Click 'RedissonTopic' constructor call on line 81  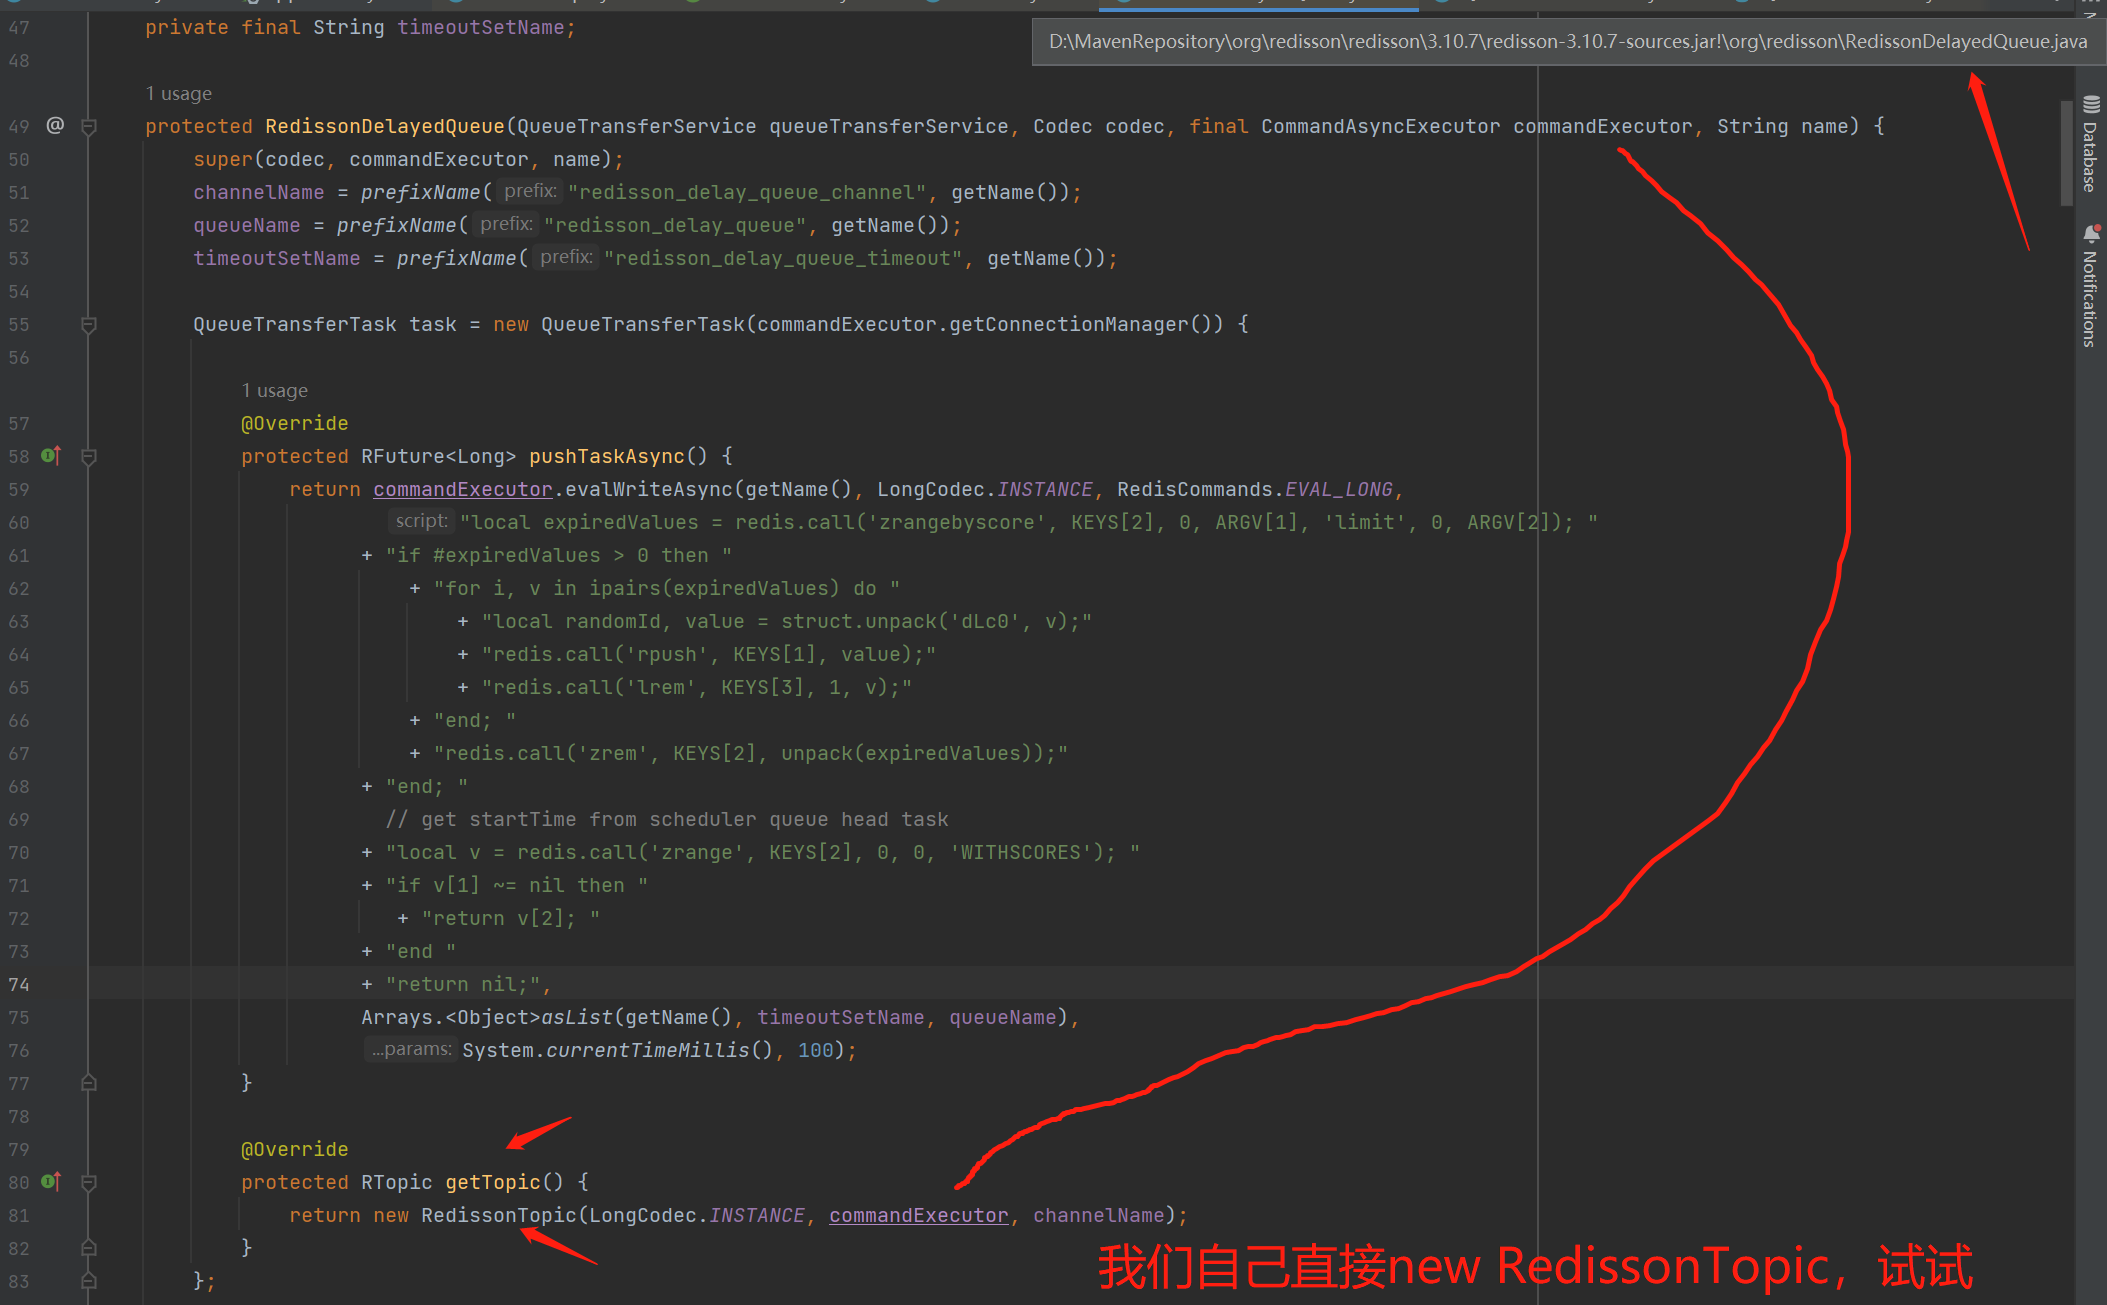pos(499,1215)
